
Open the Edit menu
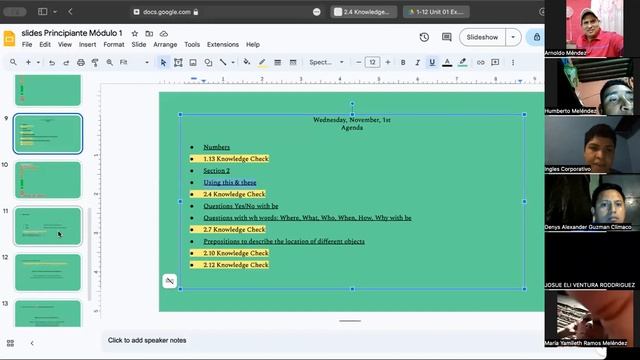click(x=45, y=44)
